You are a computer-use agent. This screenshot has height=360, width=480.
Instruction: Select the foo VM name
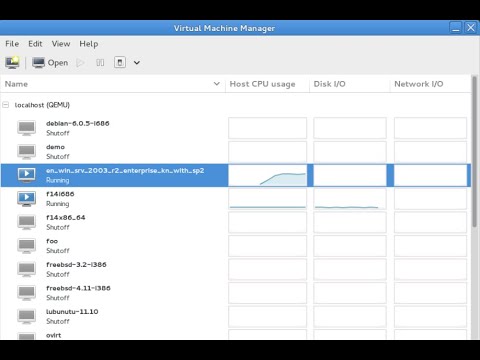[52, 241]
